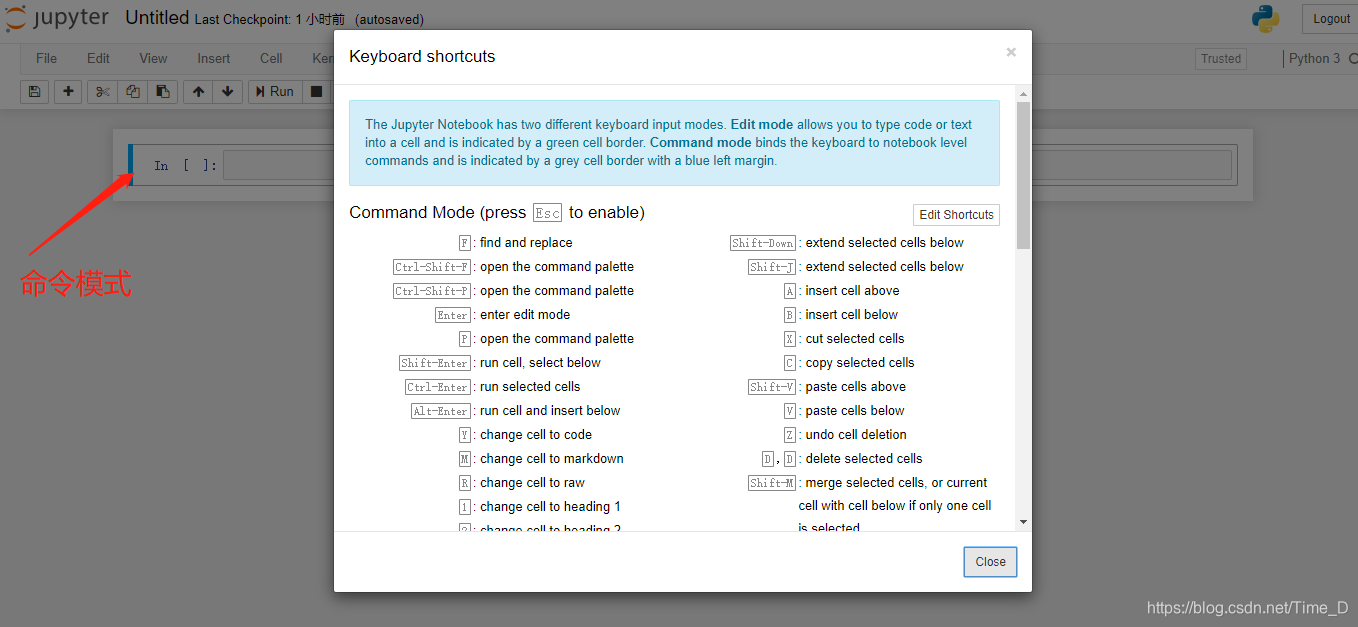Click 'delete selected cells' text
The width and height of the screenshot is (1358, 627).
(864, 458)
